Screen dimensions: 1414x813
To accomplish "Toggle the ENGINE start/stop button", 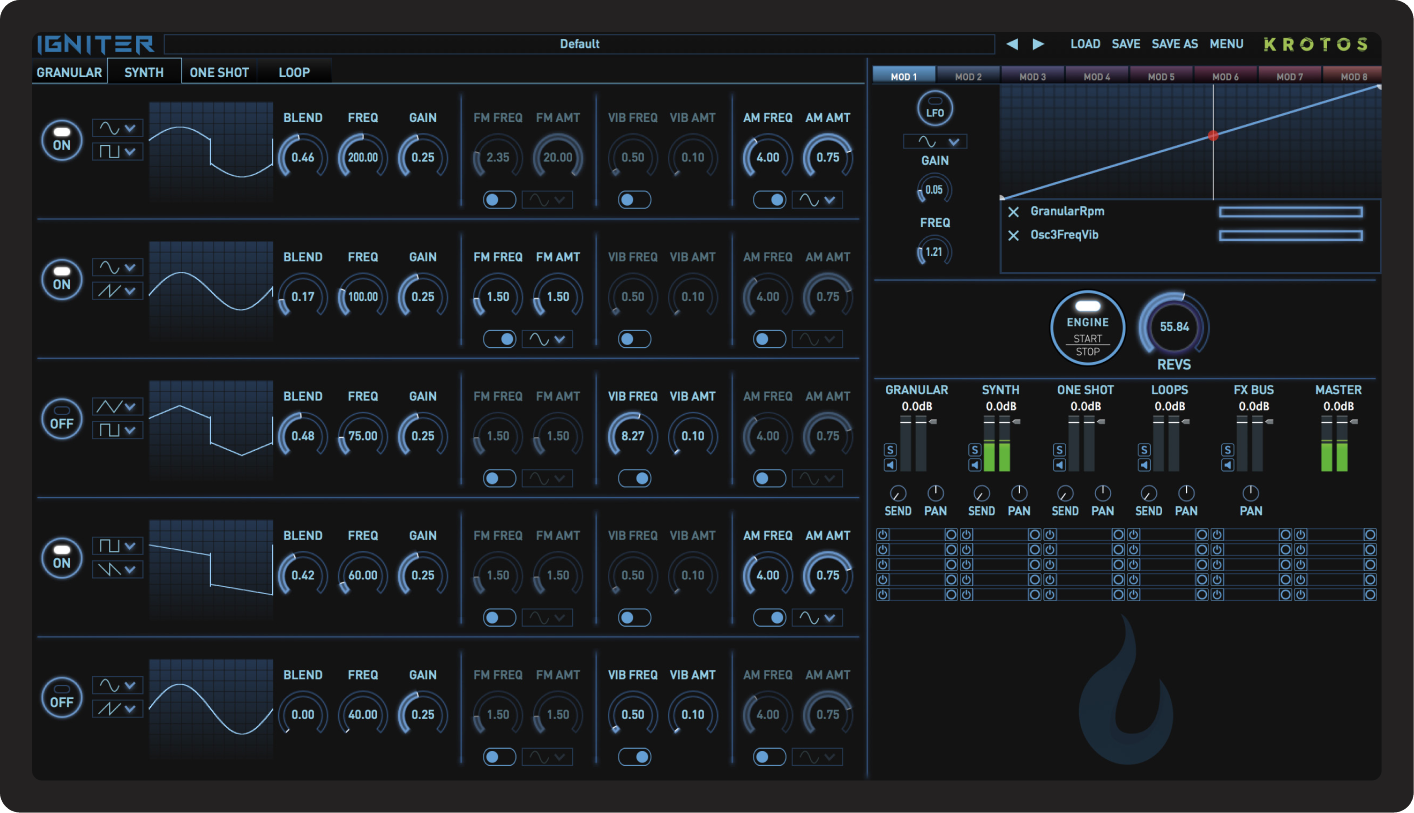I will click(x=1088, y=328).
